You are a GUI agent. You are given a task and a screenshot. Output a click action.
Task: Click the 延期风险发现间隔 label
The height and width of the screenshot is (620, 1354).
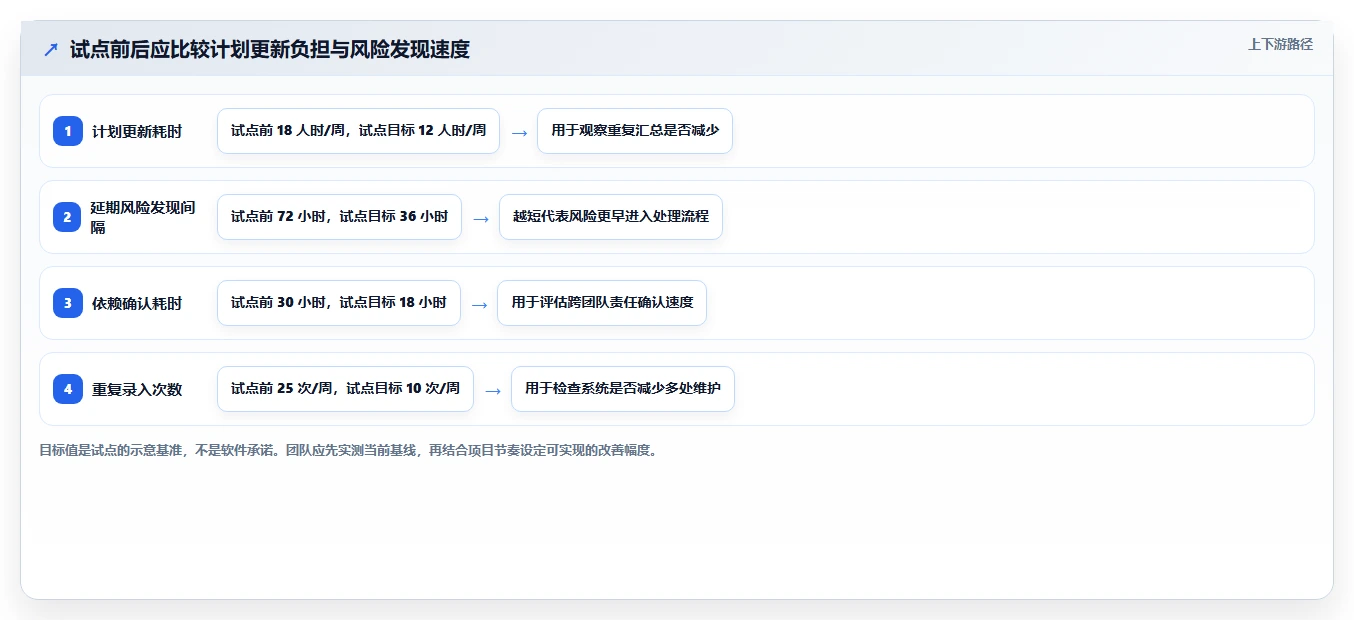pyautogui.click(x=143, y=217)
